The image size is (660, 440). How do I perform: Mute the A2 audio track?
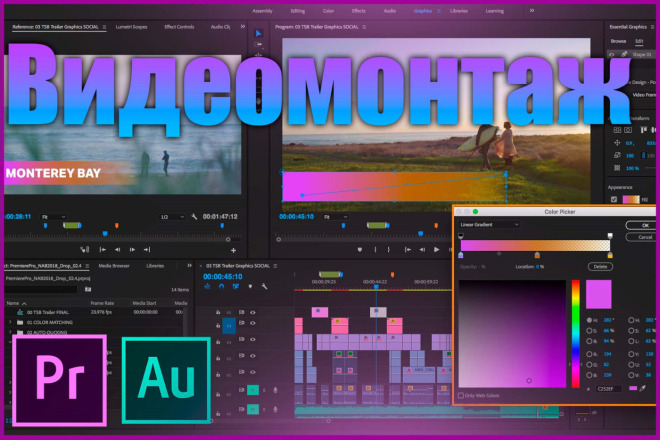(x=253, y=409)
